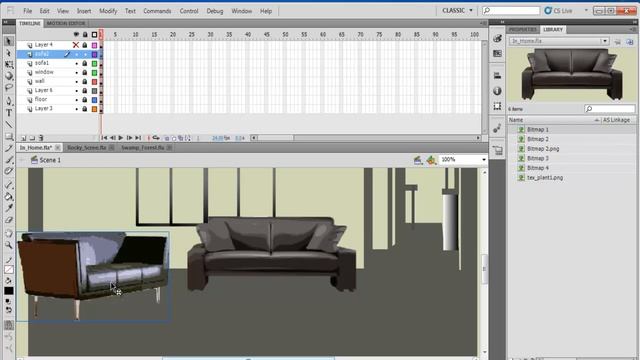Go to first frame in timeline
Viewport: 640px width, 360px height.
tap(104, 138)
